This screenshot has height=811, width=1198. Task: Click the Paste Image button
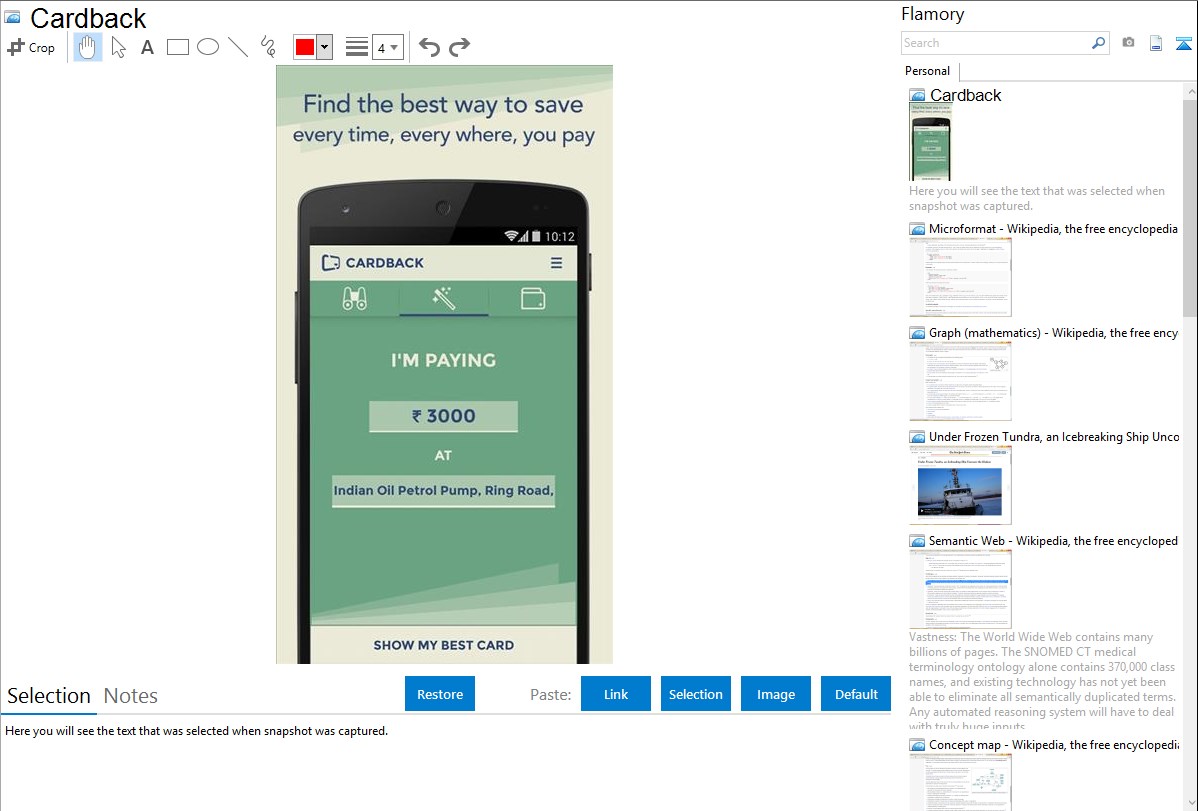tap(775, 694)
